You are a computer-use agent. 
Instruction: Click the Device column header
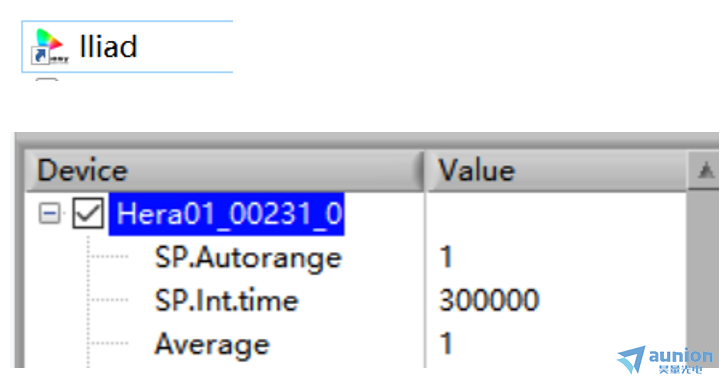coord(224,171)
